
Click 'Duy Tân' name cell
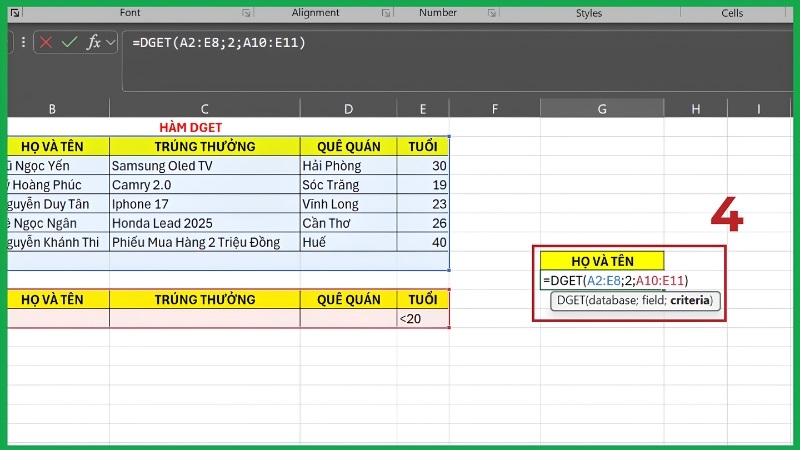tap(58, 204)
